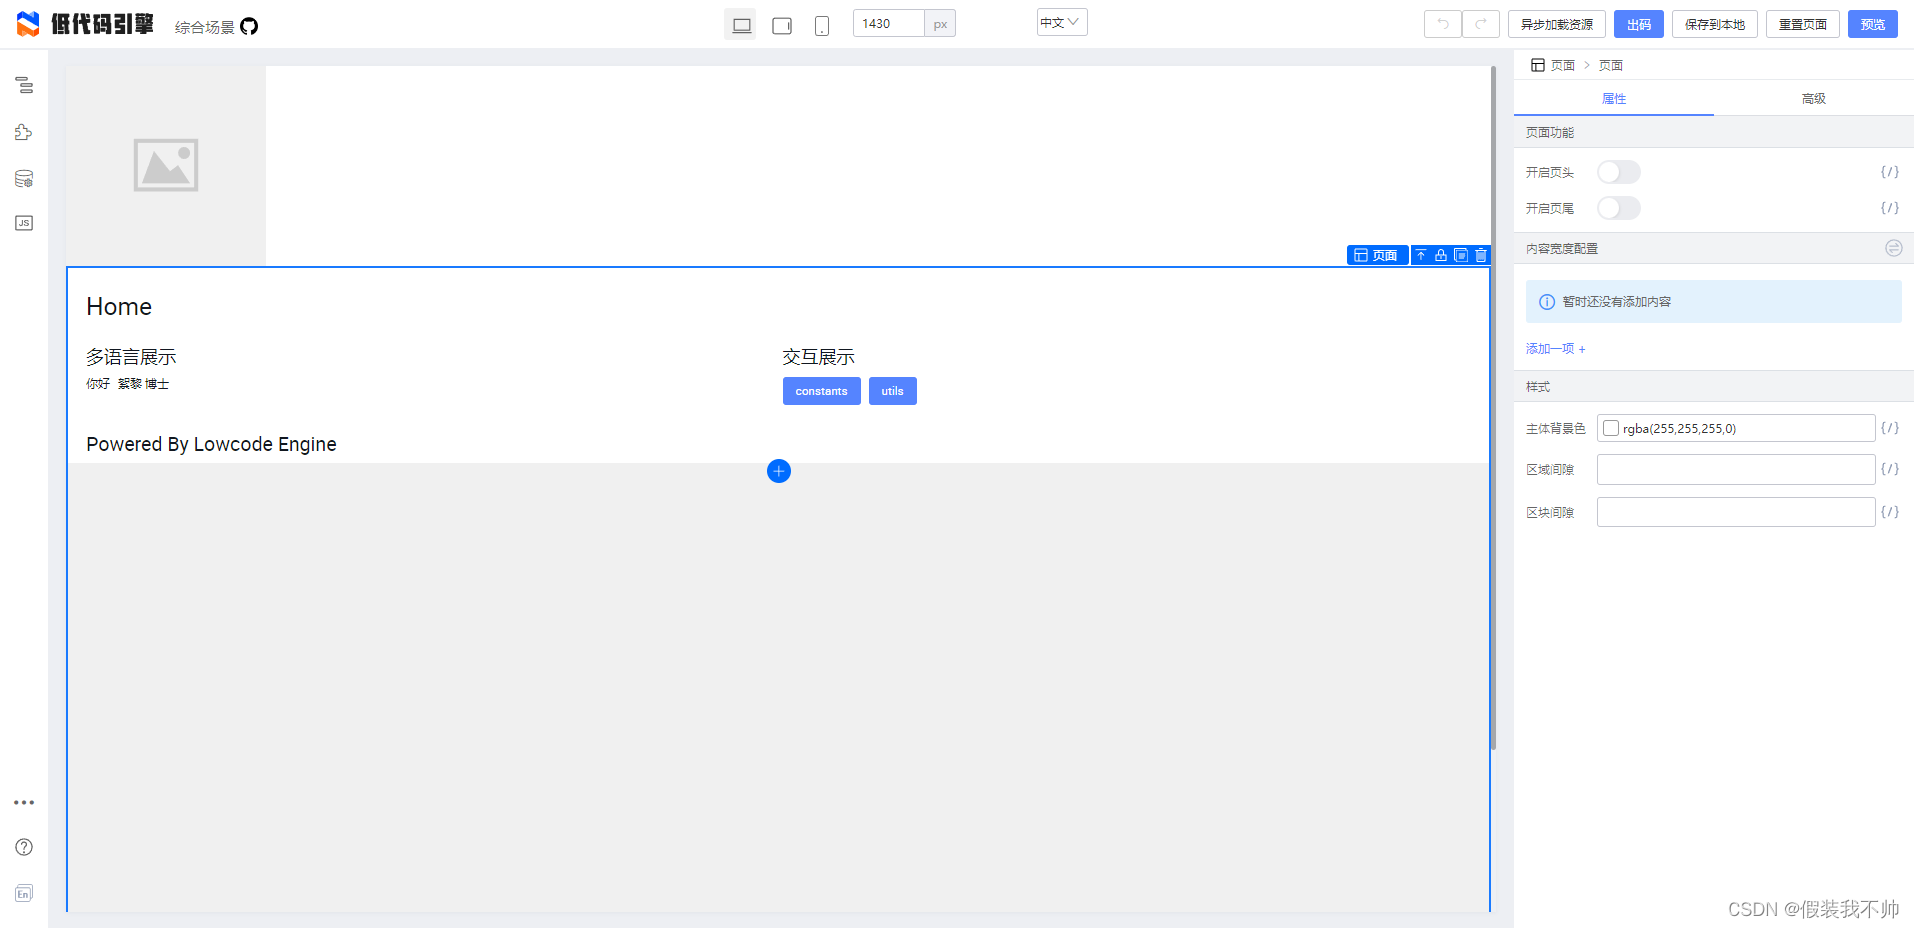Focus the 区块间隙 input field
This screenshot has width=1914, height=928.
1735,512
